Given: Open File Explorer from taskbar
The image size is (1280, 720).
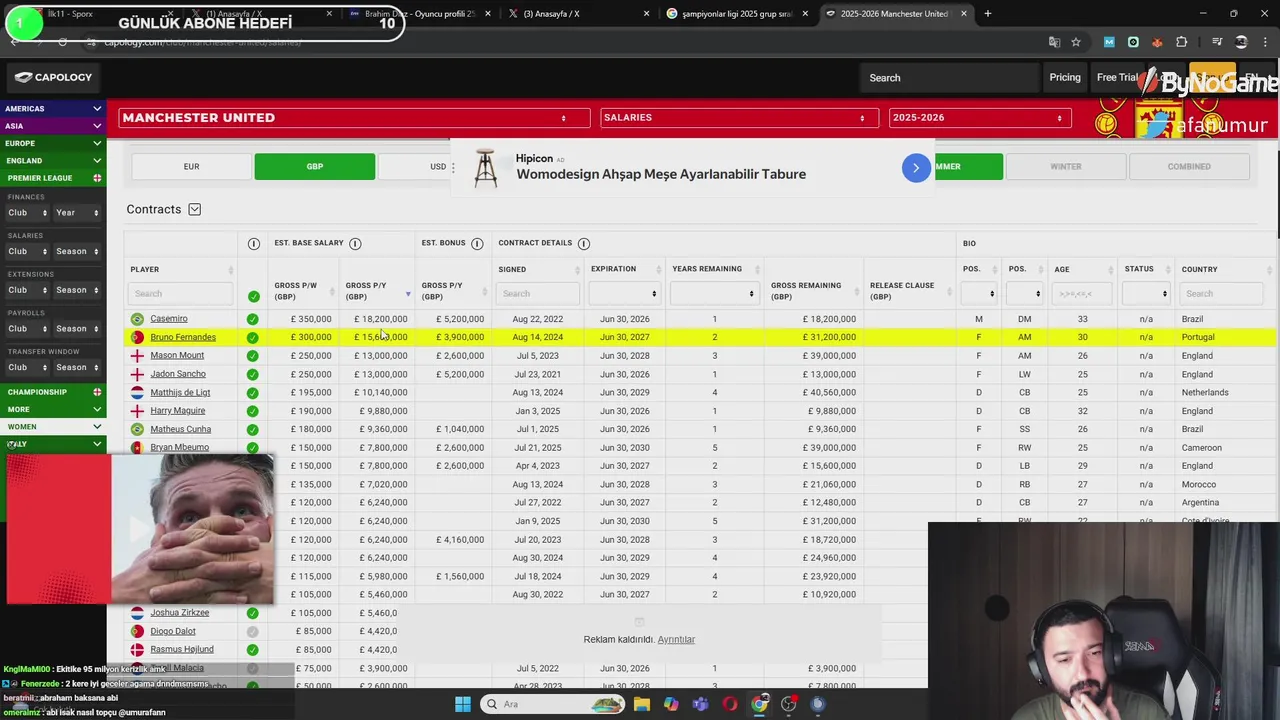Looking at the screenshot, I should 641,704.
